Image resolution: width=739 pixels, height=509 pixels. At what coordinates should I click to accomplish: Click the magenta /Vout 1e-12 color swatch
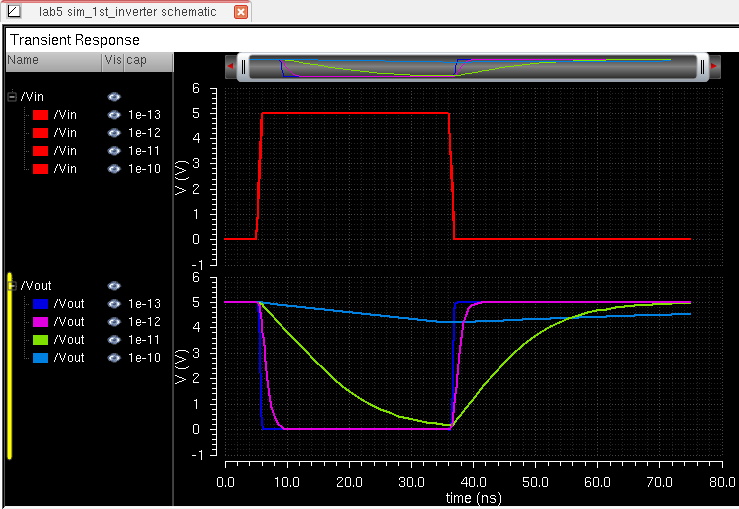[40, 322]
